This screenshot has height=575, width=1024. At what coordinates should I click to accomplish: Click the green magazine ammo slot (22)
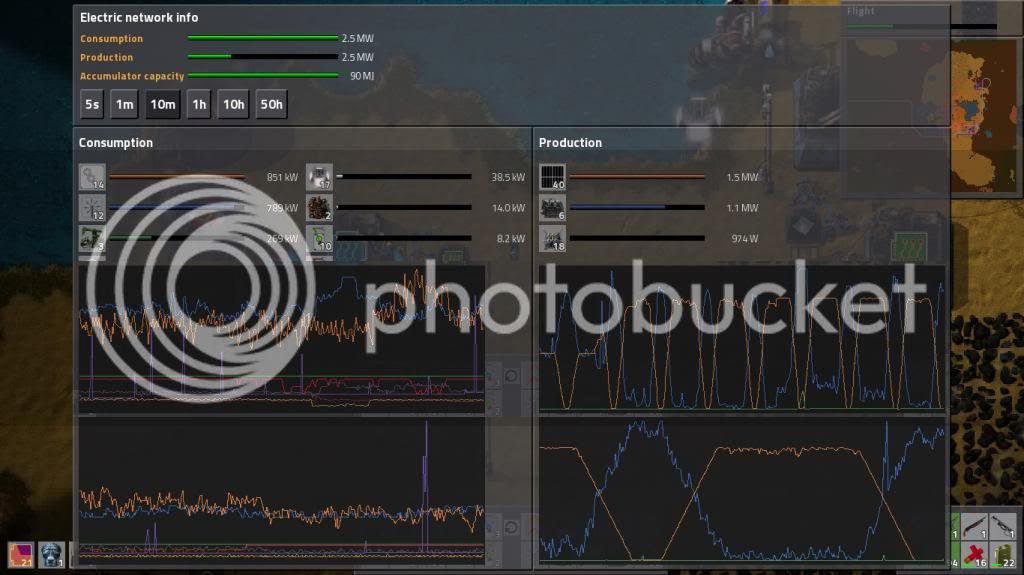(1003, 554)
